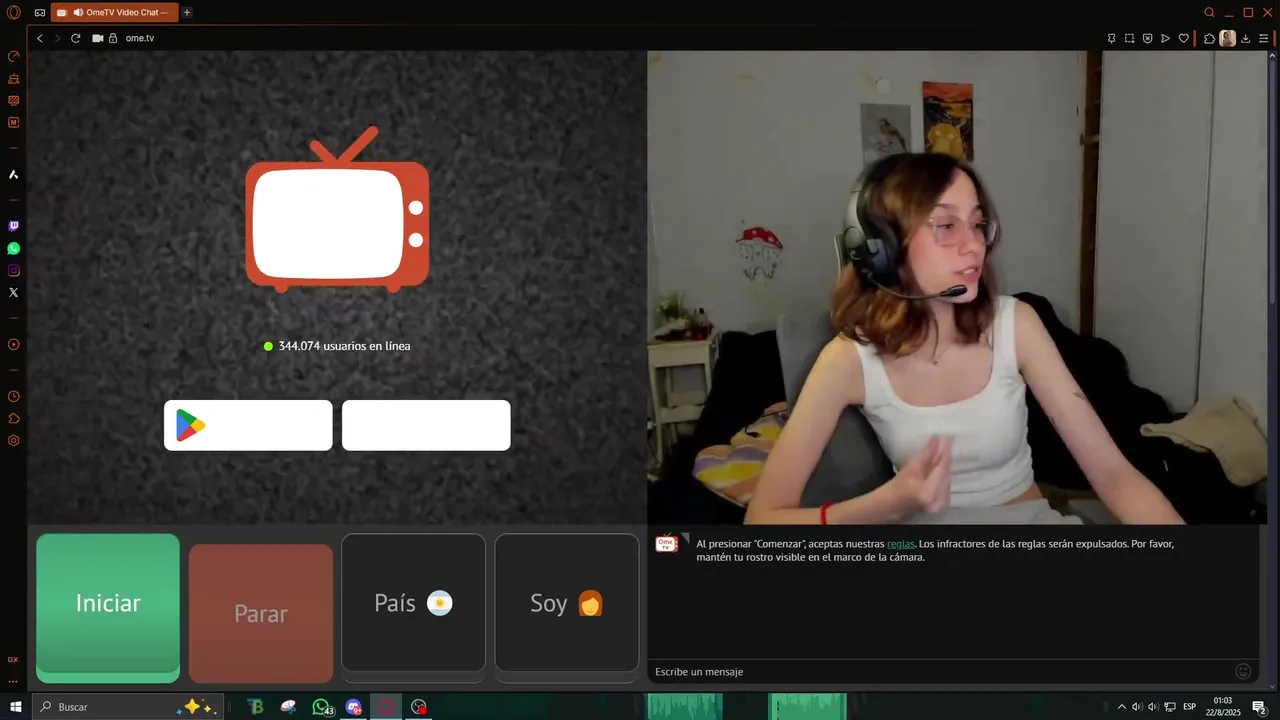Open the Windows notifications center

(1259, 707)
